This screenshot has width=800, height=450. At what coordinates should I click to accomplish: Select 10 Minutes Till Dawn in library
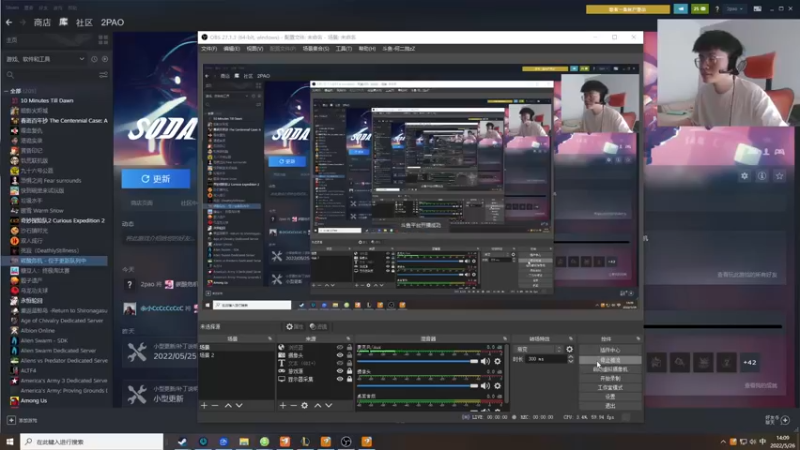(x=47, y=101)
